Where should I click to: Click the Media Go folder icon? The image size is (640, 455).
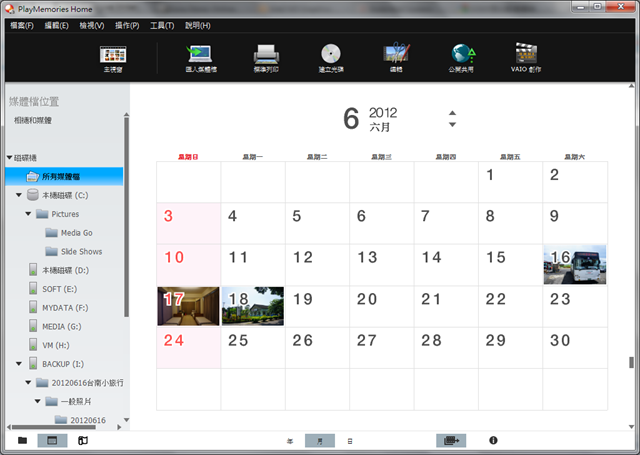coord(51,233)
